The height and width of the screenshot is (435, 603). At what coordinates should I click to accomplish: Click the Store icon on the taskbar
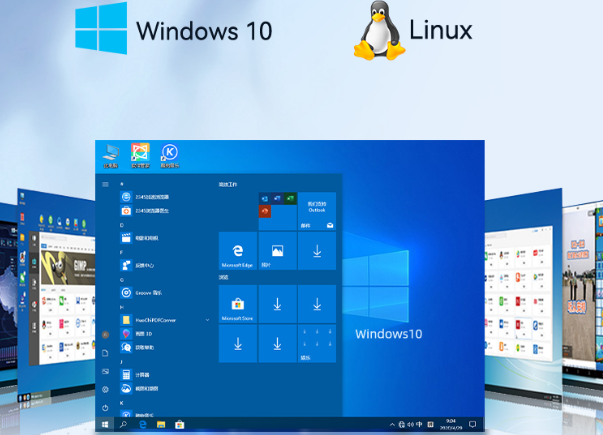tap(179, 424)
